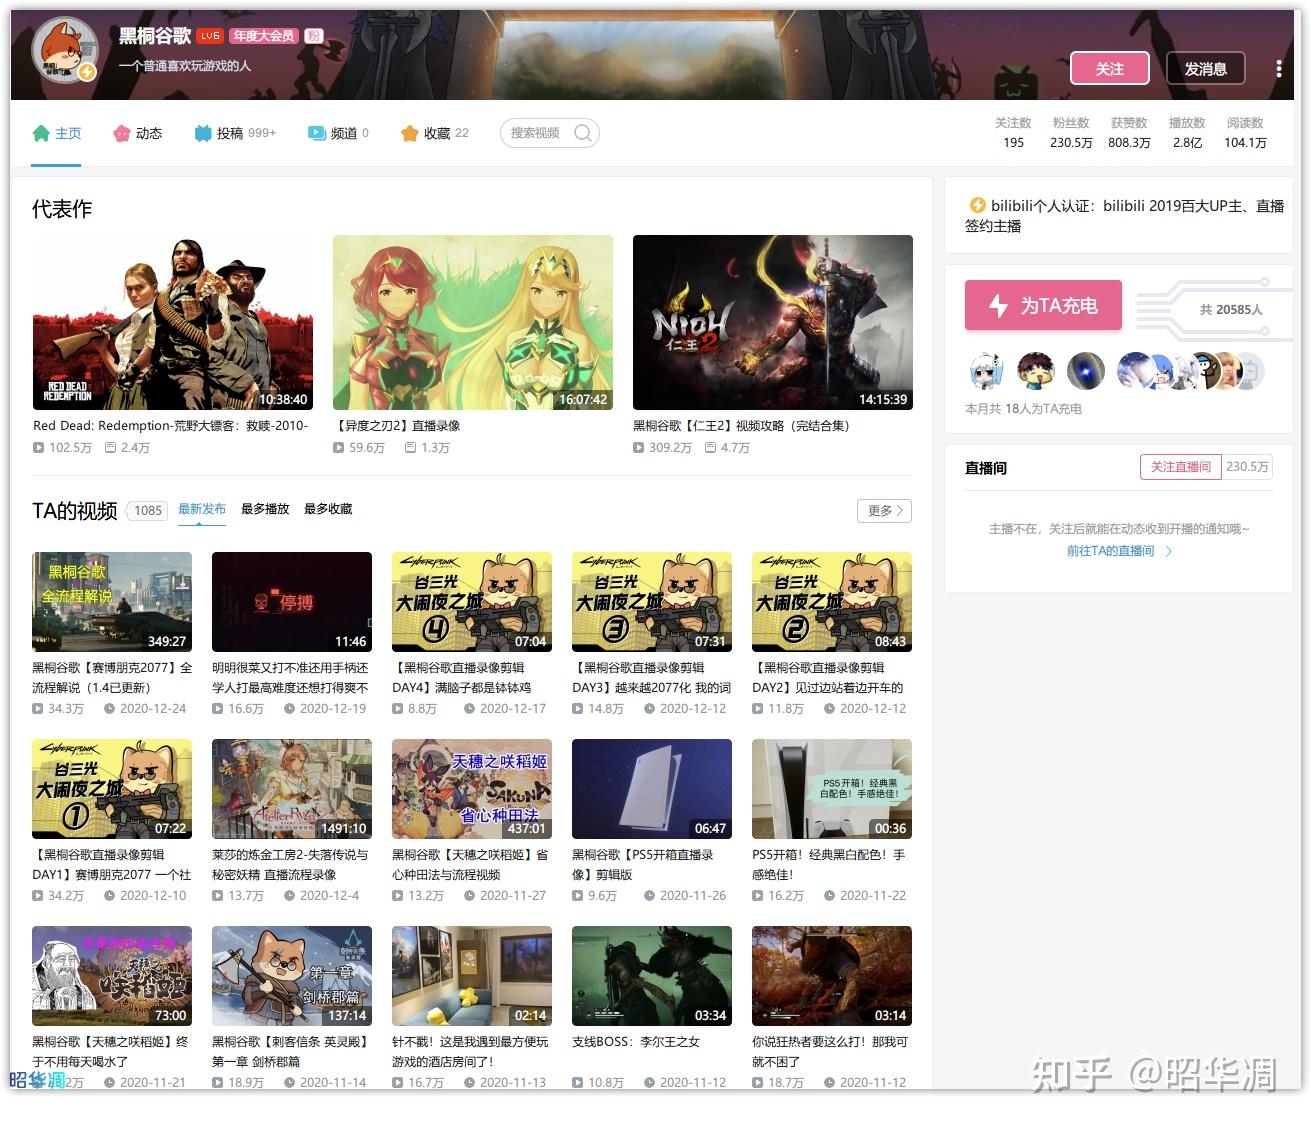
Task: Click the LV6 level badge
Action: coord(210,36)
